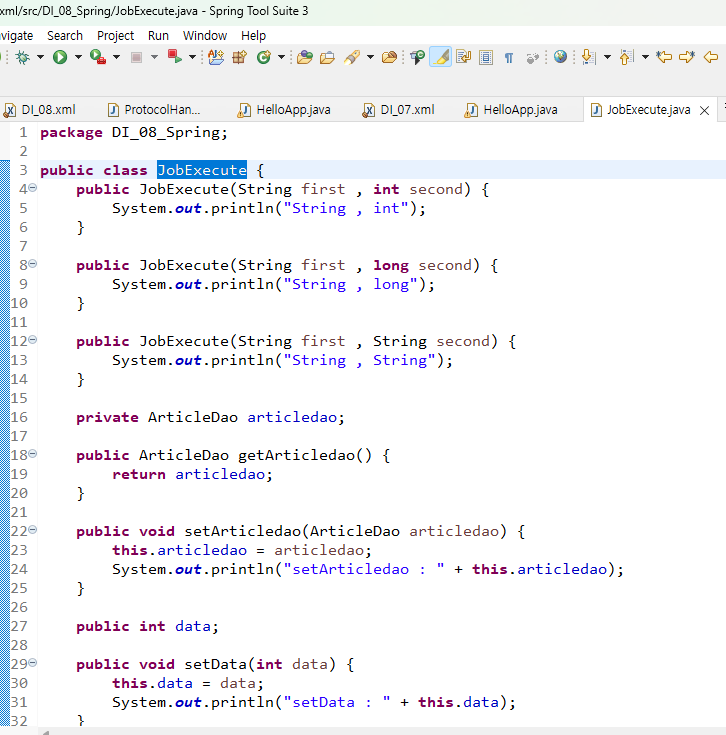Viewport: 726px width, 735px height.
Task: Open the Run menu
Action: click(158, 36)
